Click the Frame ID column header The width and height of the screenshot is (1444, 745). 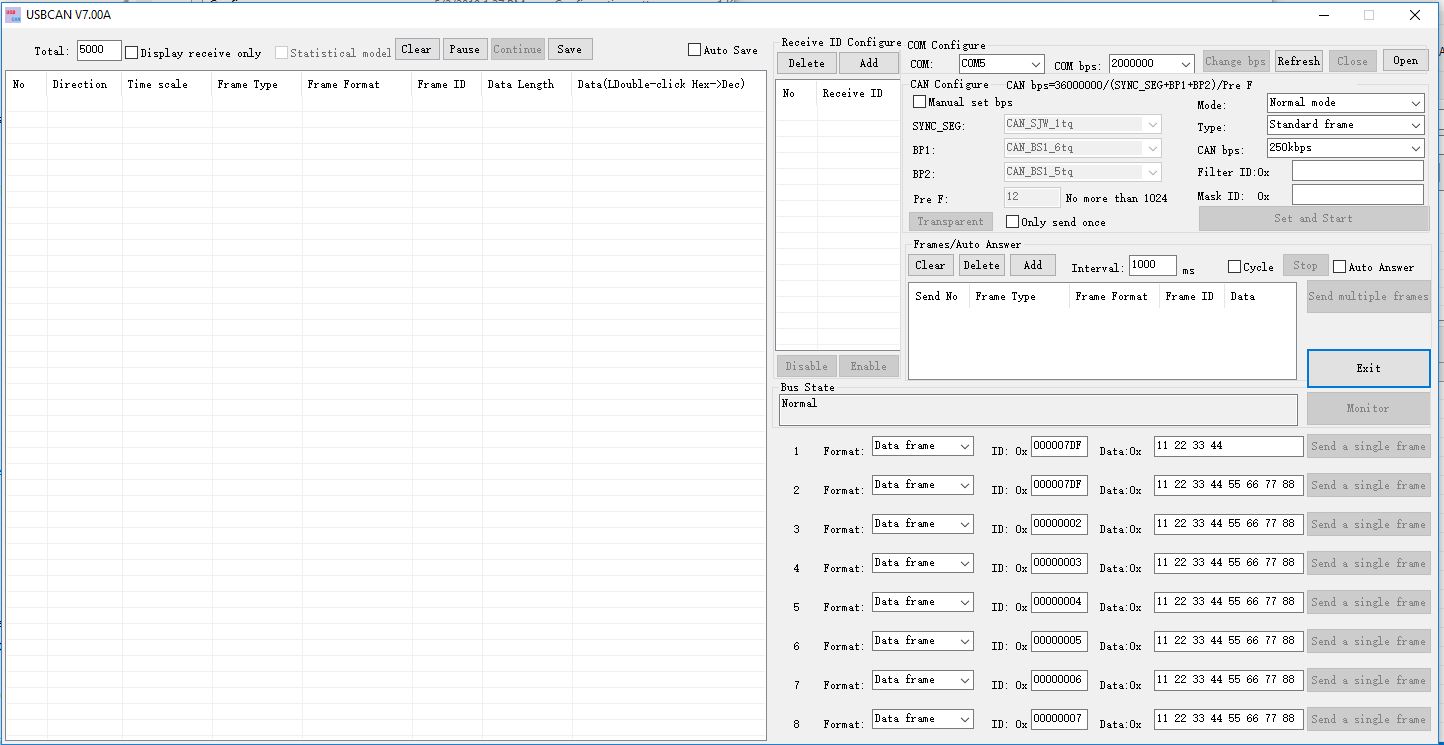(x=441, y=85)
